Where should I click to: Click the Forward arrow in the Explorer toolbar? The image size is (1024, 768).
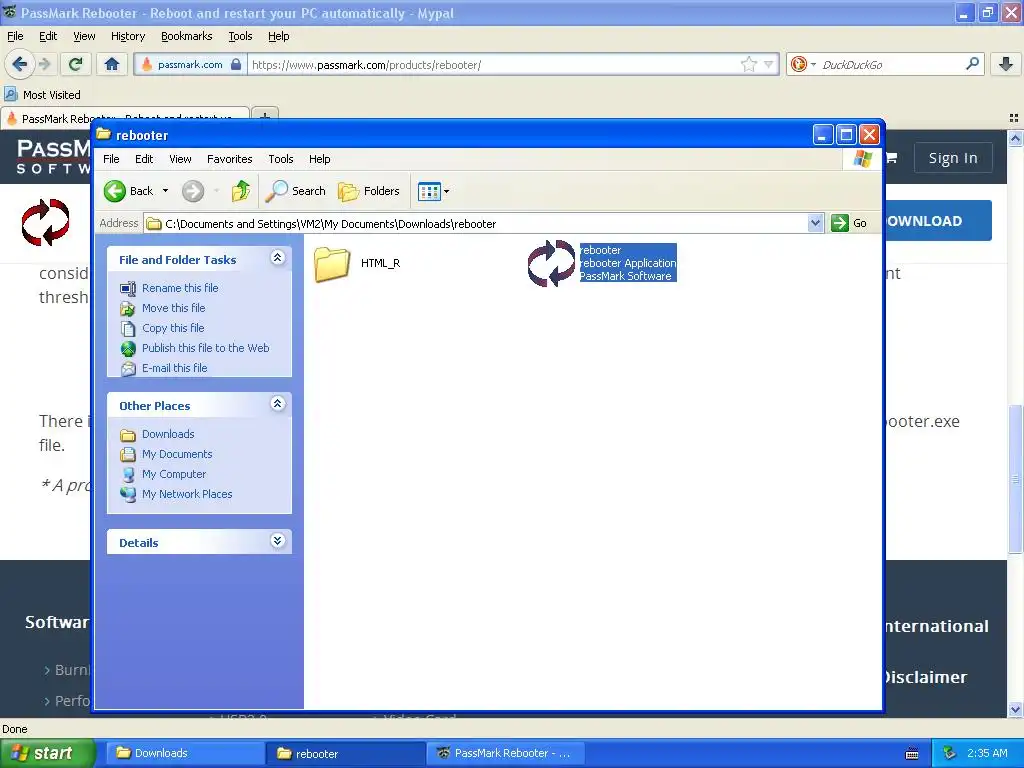[x=193, y=191]
